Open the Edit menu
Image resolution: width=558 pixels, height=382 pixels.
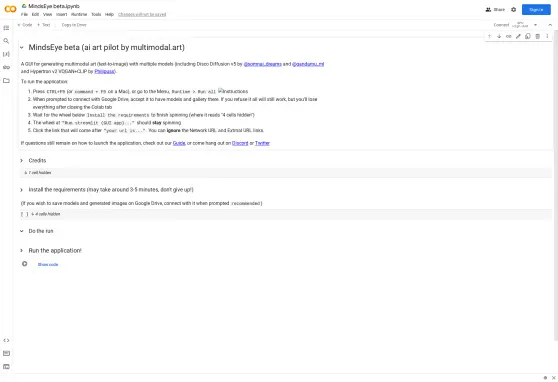click(35, 15)
